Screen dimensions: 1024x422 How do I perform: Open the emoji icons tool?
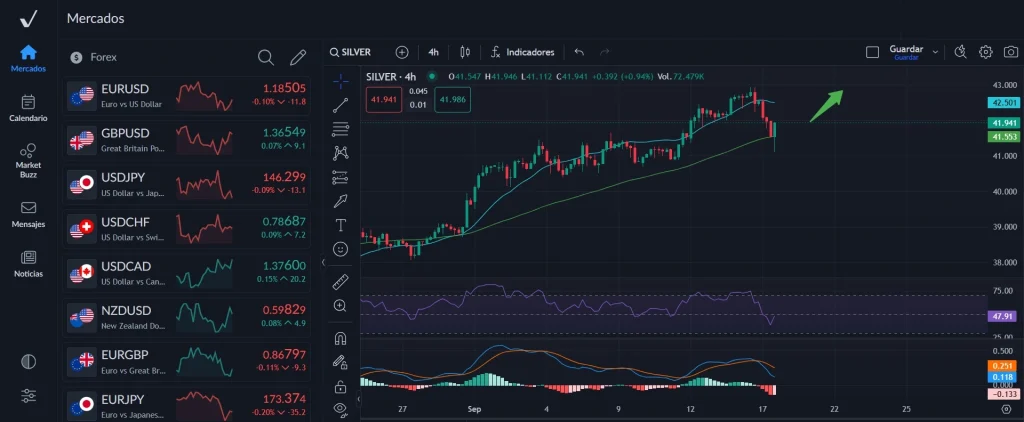[x=340, y=249]
